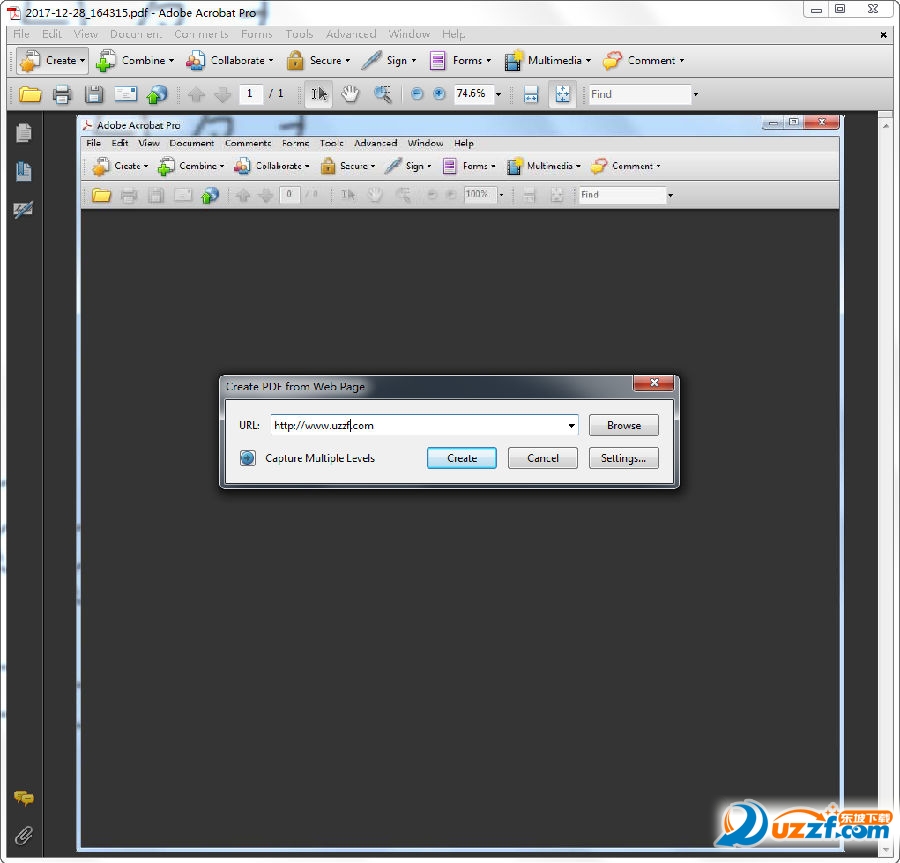Click the zoom out minus button
The height and width of the screenshot is (863, 900).
[417, 94]
